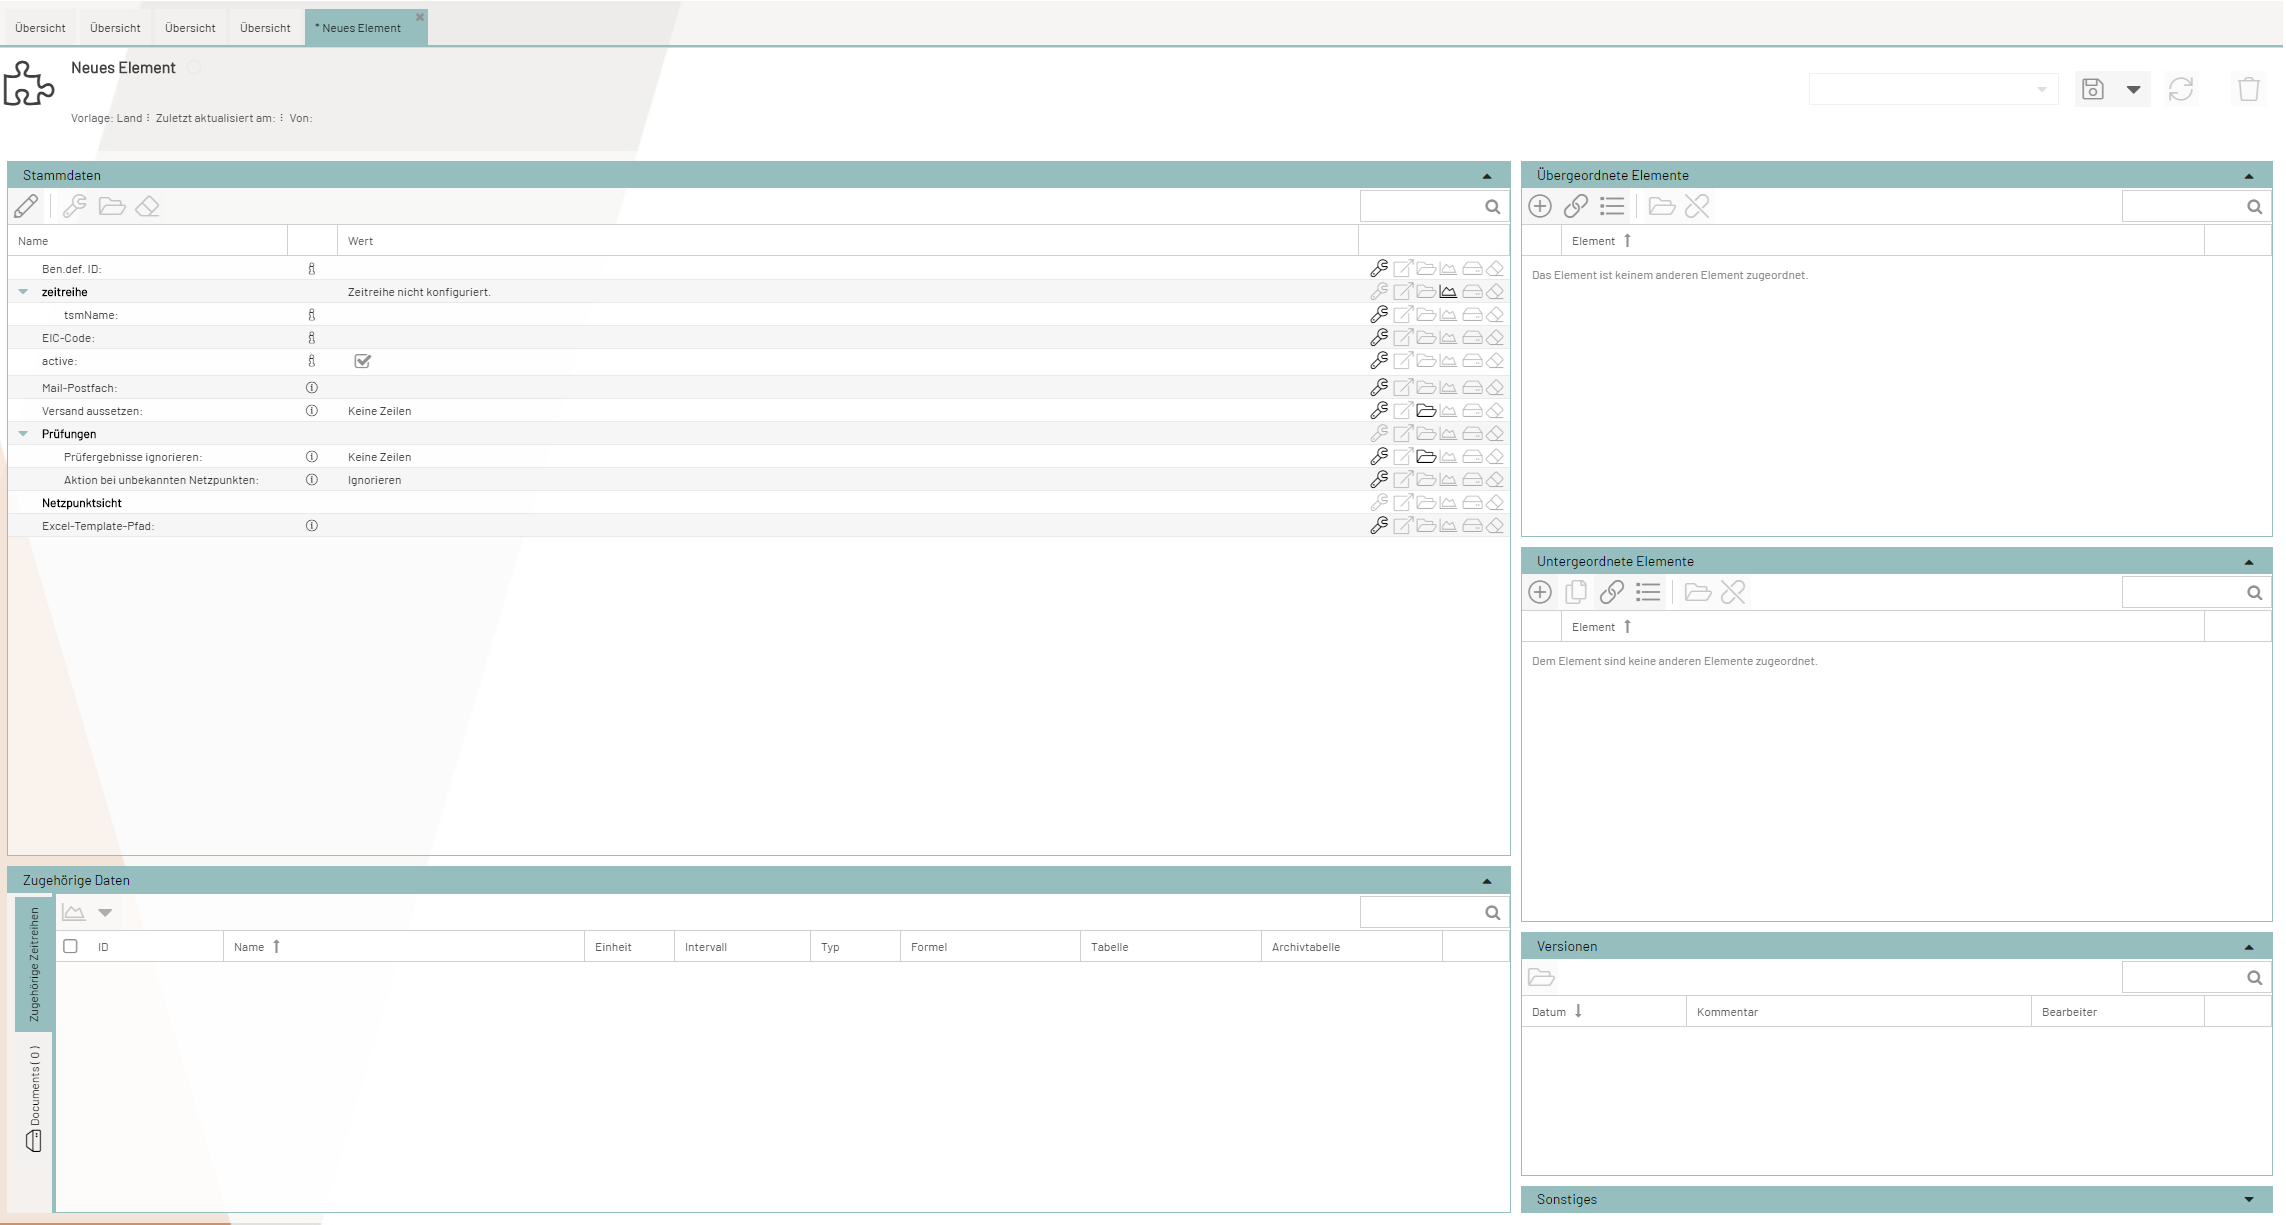Add new element in Übergeordnete Elemente
The height and width of the screenshot is (1225, 2286).
1540,206
